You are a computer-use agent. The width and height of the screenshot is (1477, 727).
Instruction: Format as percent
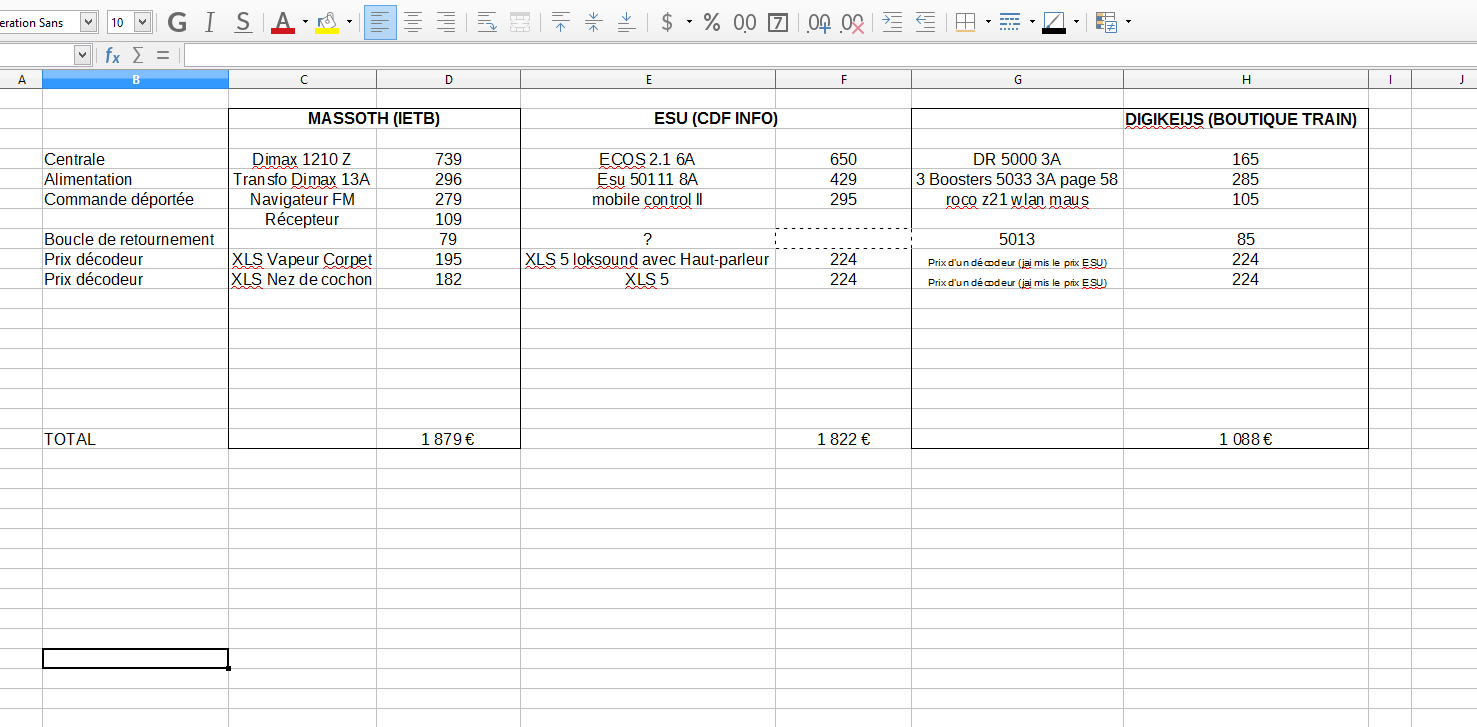[x=712, y=22]
